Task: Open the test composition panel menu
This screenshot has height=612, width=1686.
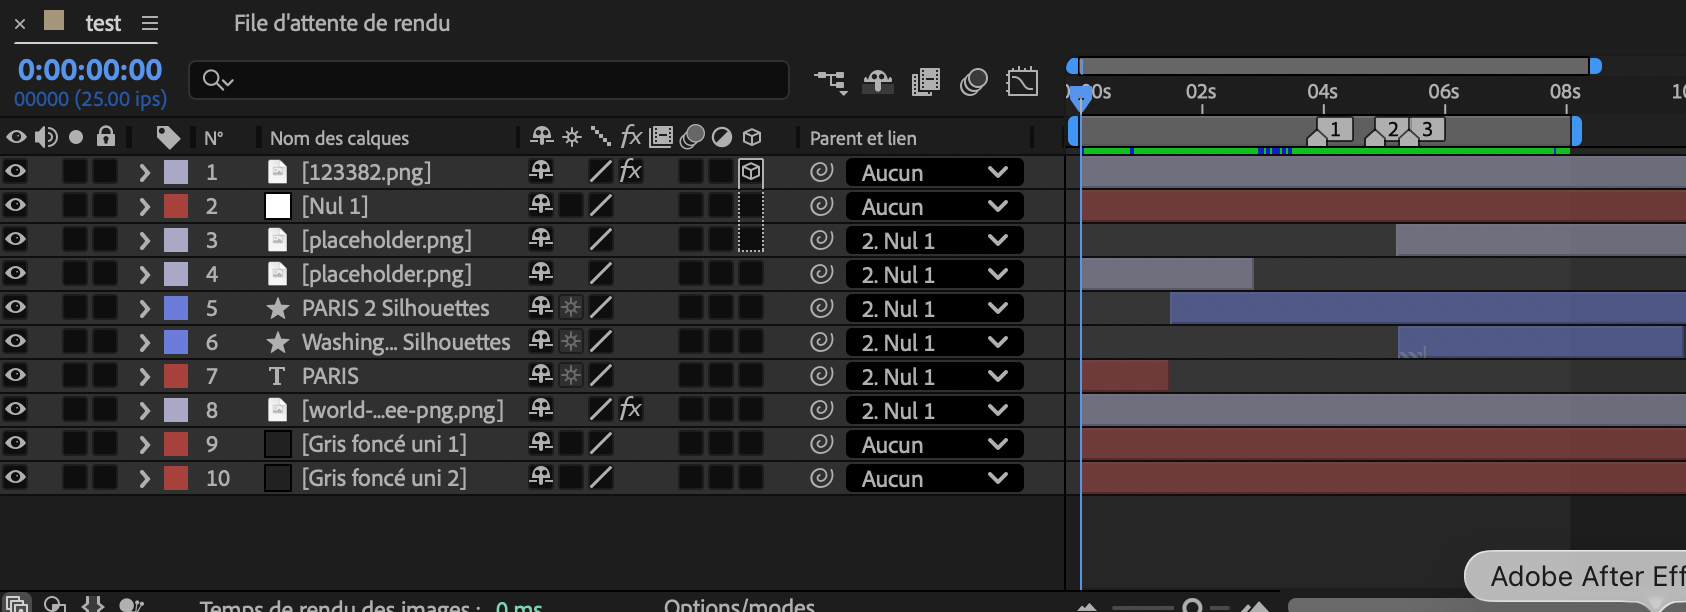Action: (x=150, y=23)
